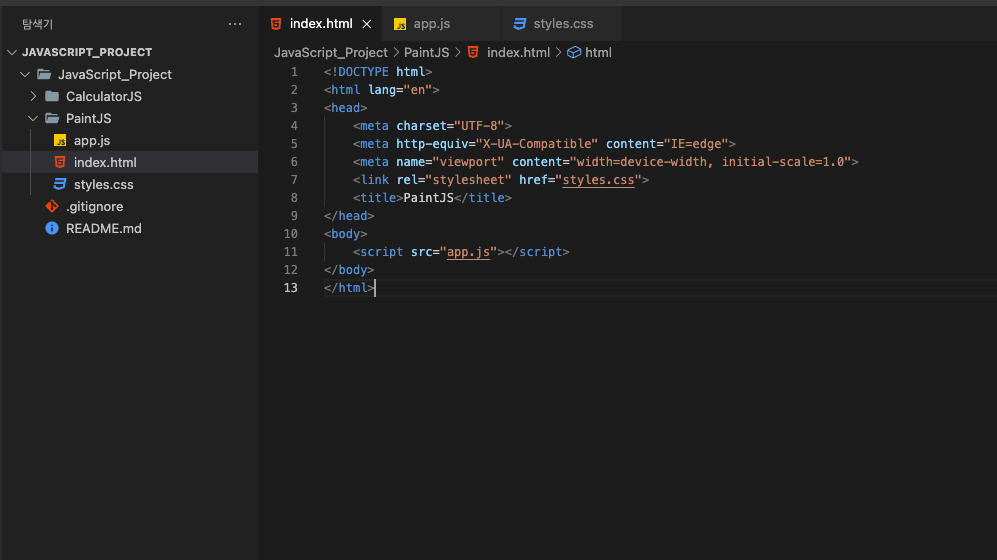The image size is (997, 560).
Task: Switch to the styles.css tab
Action: 561,24
